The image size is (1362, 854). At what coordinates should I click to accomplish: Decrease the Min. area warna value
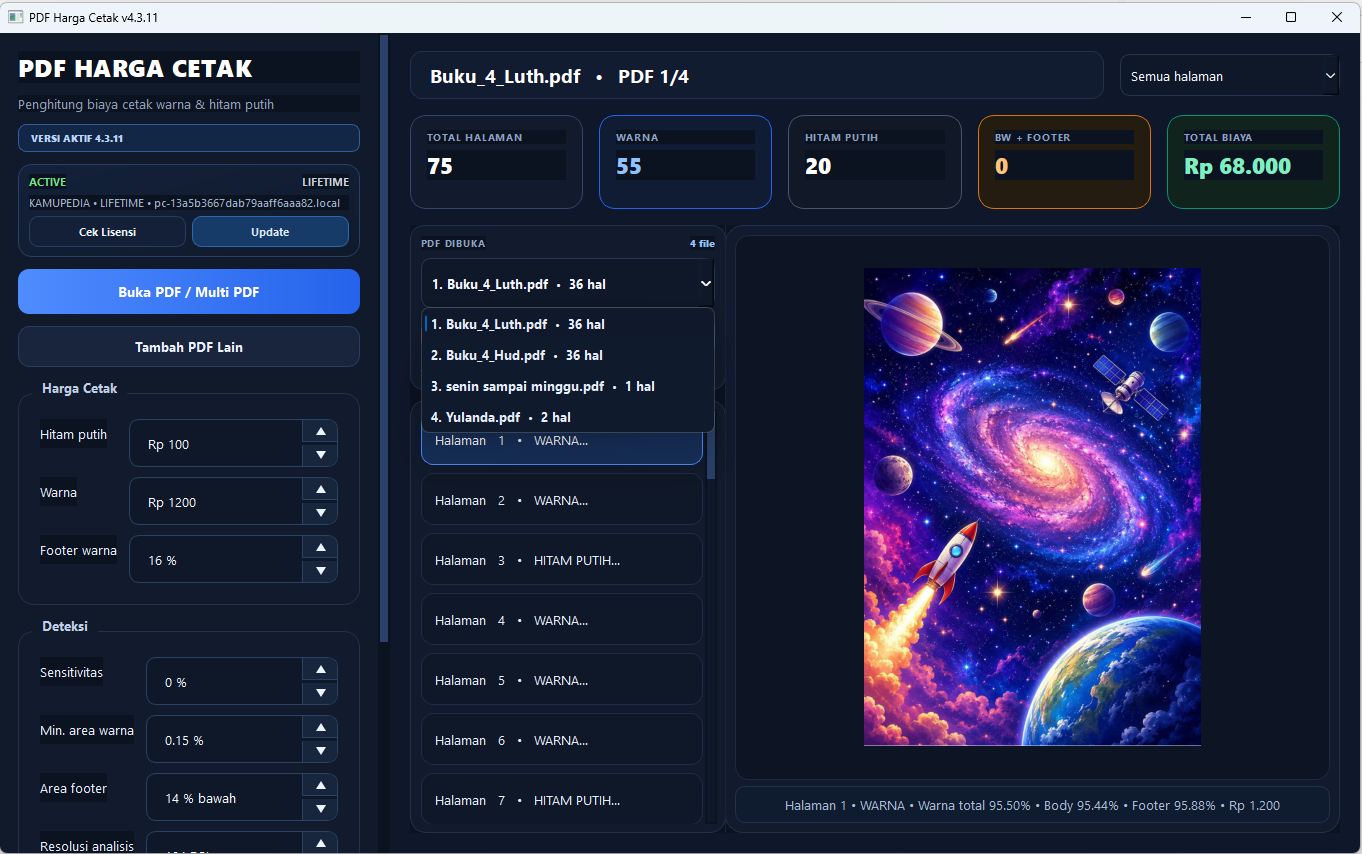320,751
